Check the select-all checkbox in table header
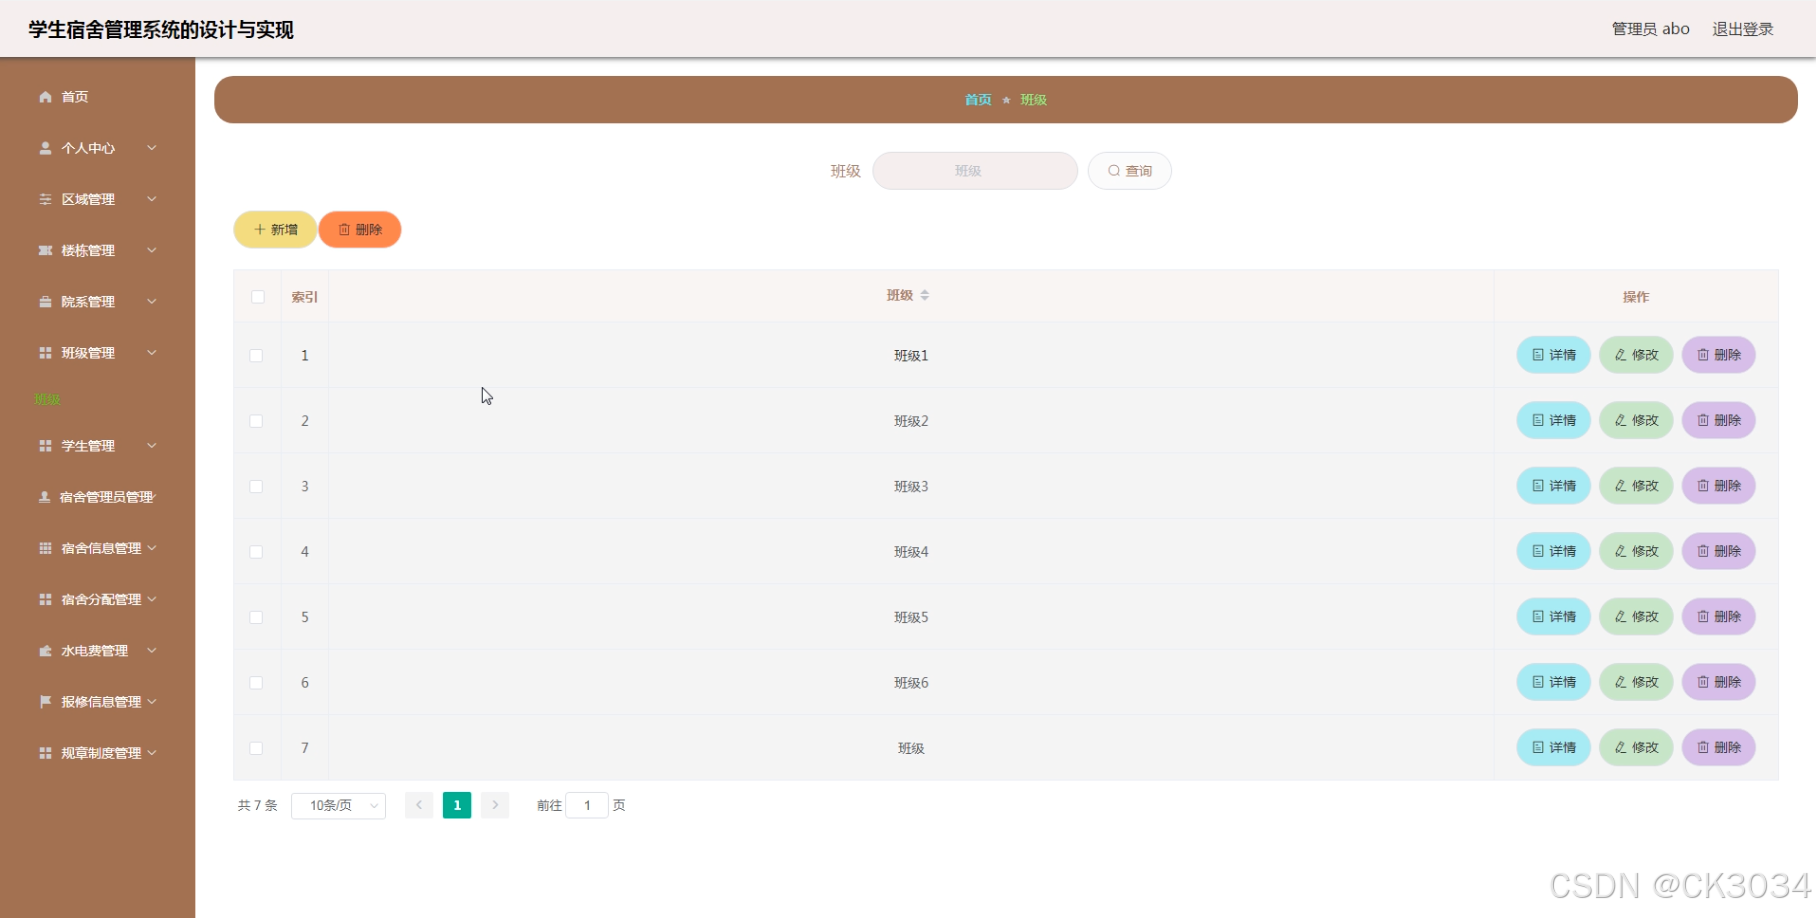Screen dimensions: 1816x918 (x=257, y=296)
